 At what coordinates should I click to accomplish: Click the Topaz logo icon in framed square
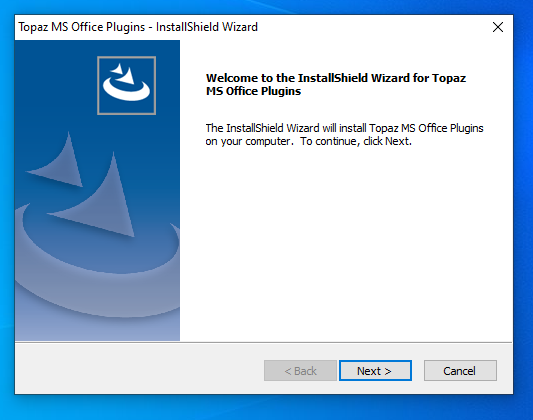pos(126,85)
